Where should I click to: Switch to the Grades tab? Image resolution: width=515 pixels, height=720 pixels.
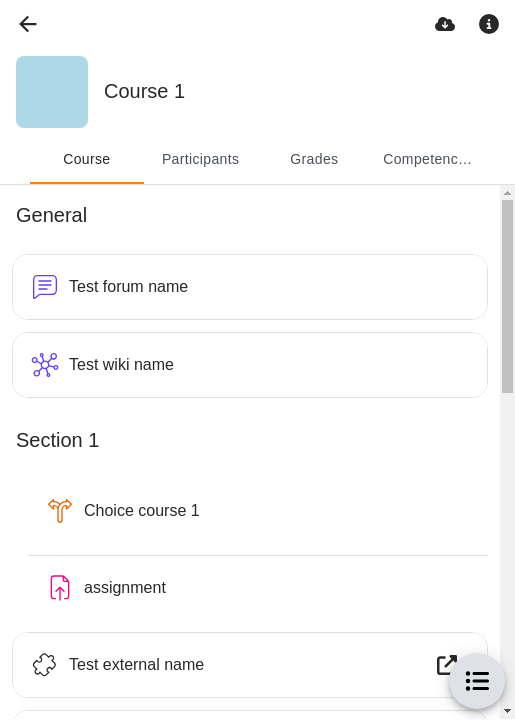(x=314, y=159)
